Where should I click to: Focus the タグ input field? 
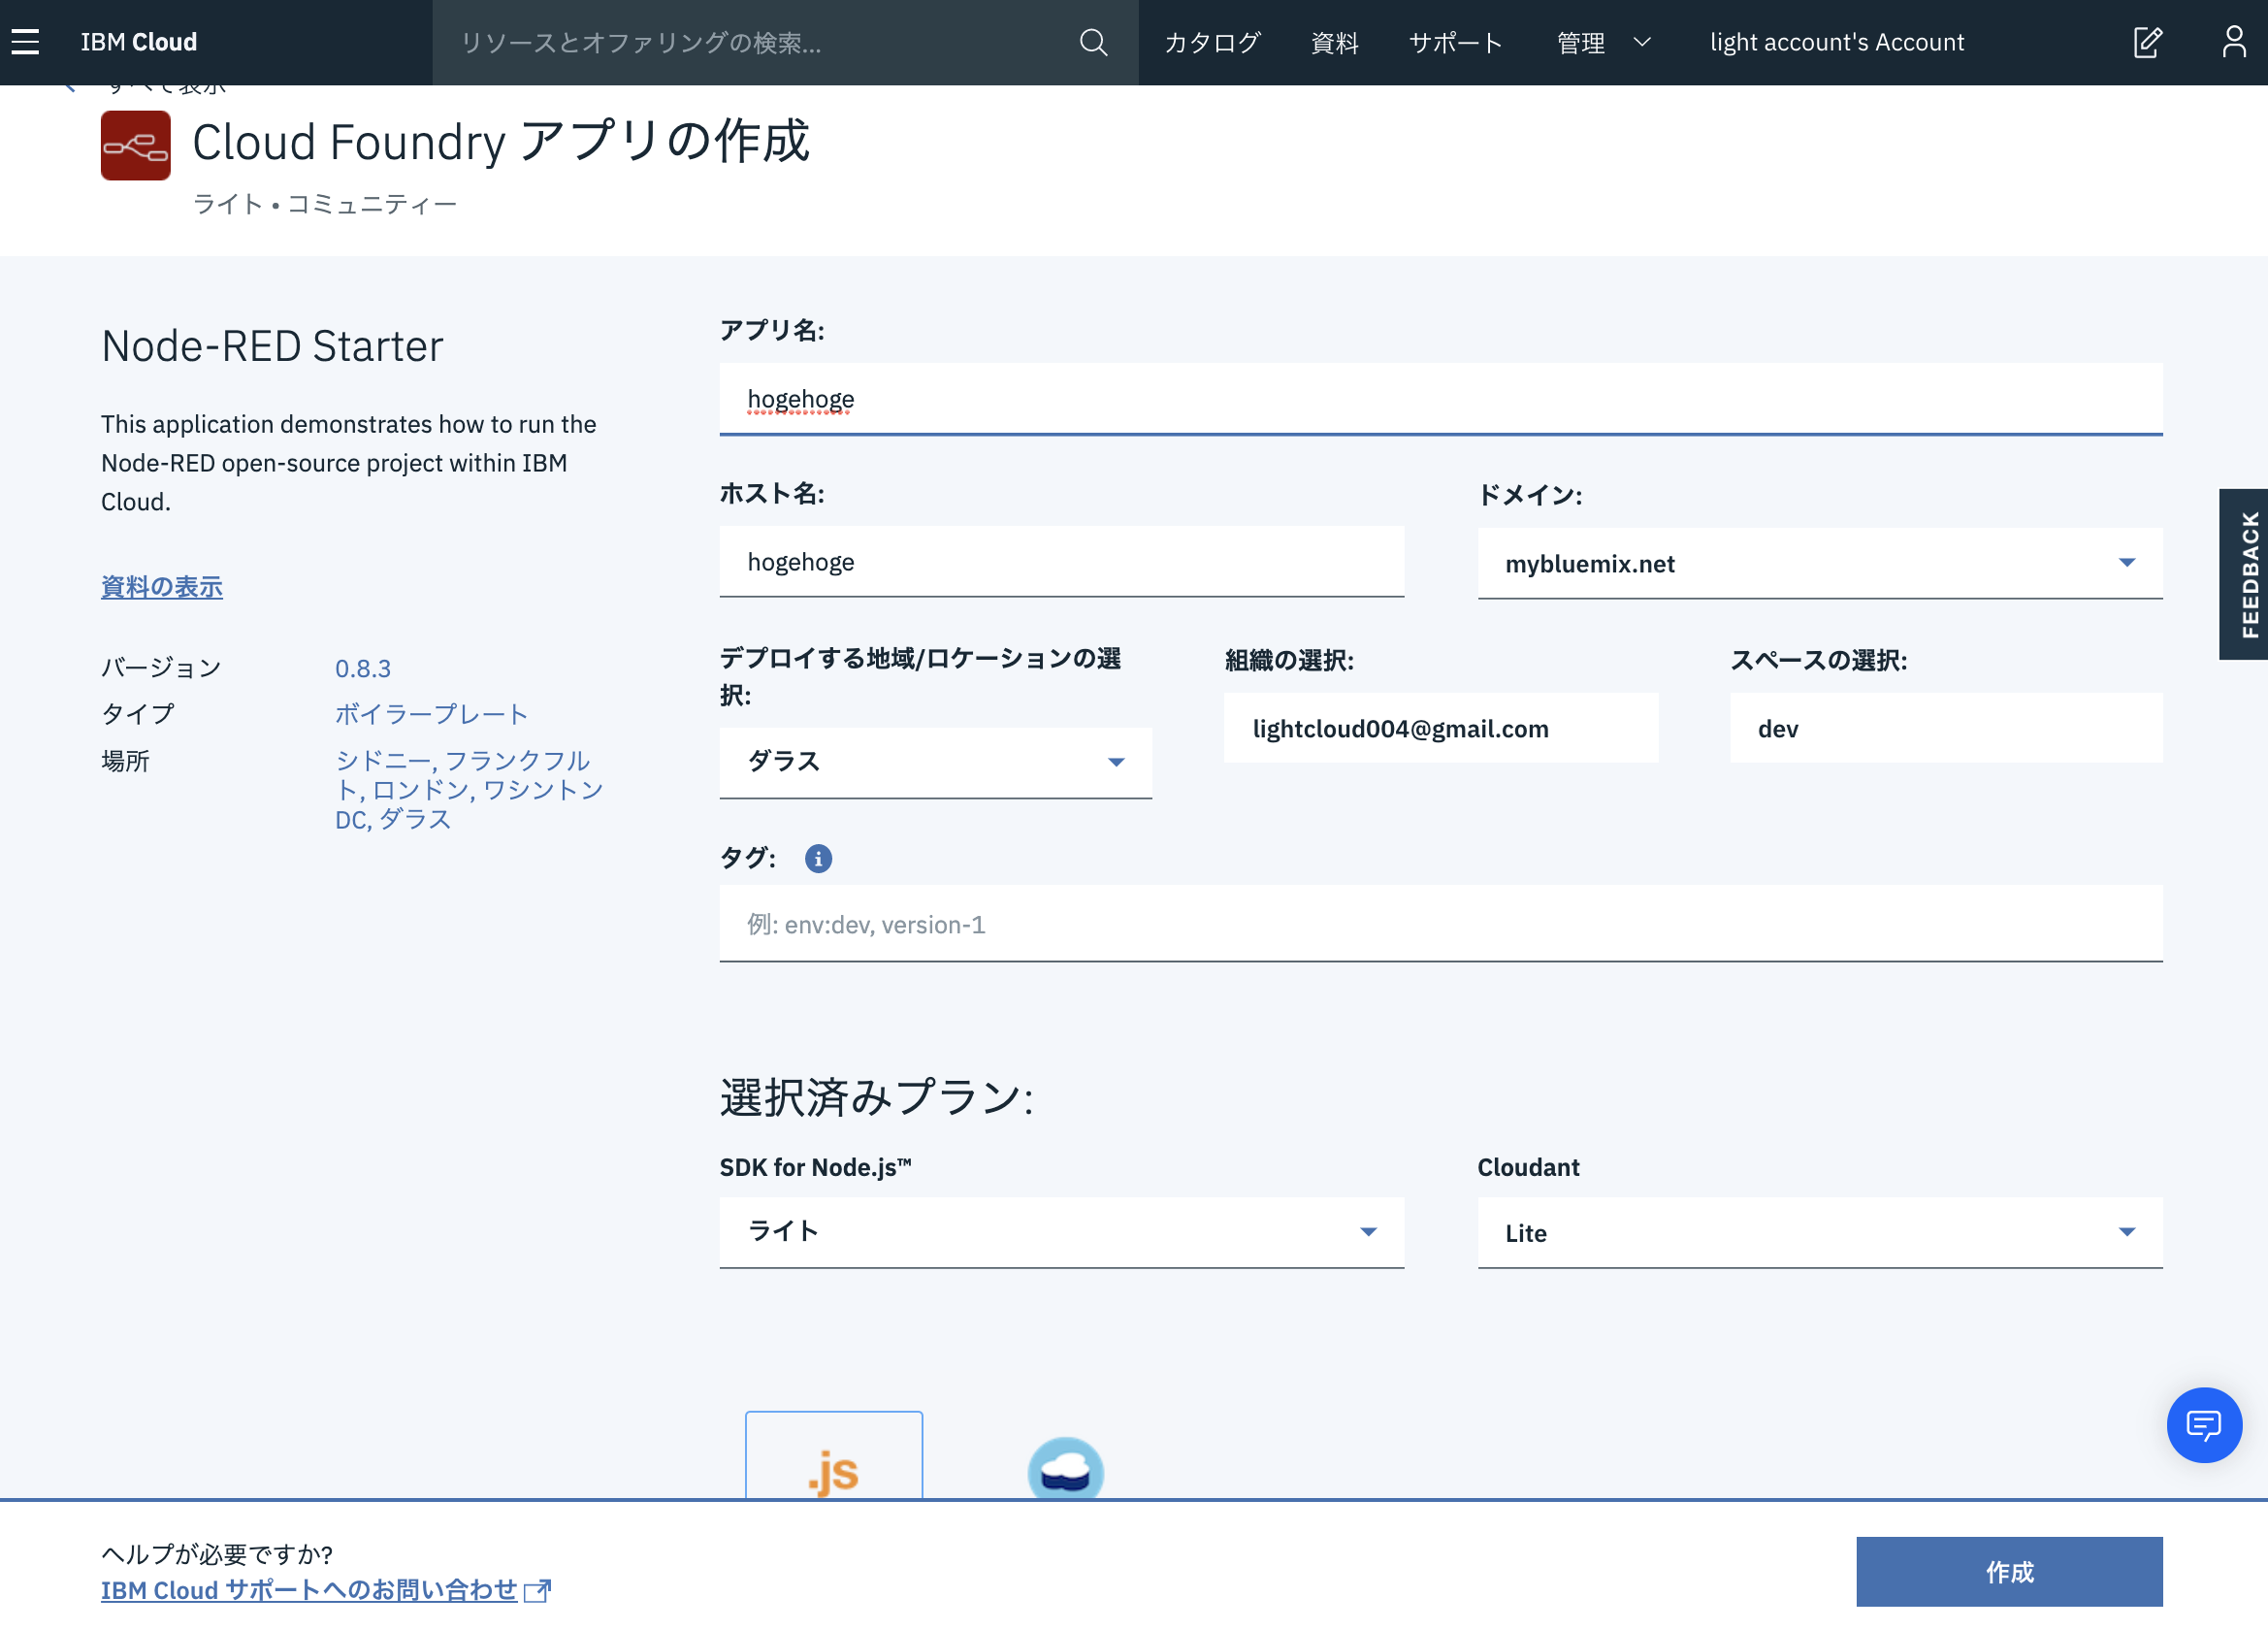(x=1441, y=924)
